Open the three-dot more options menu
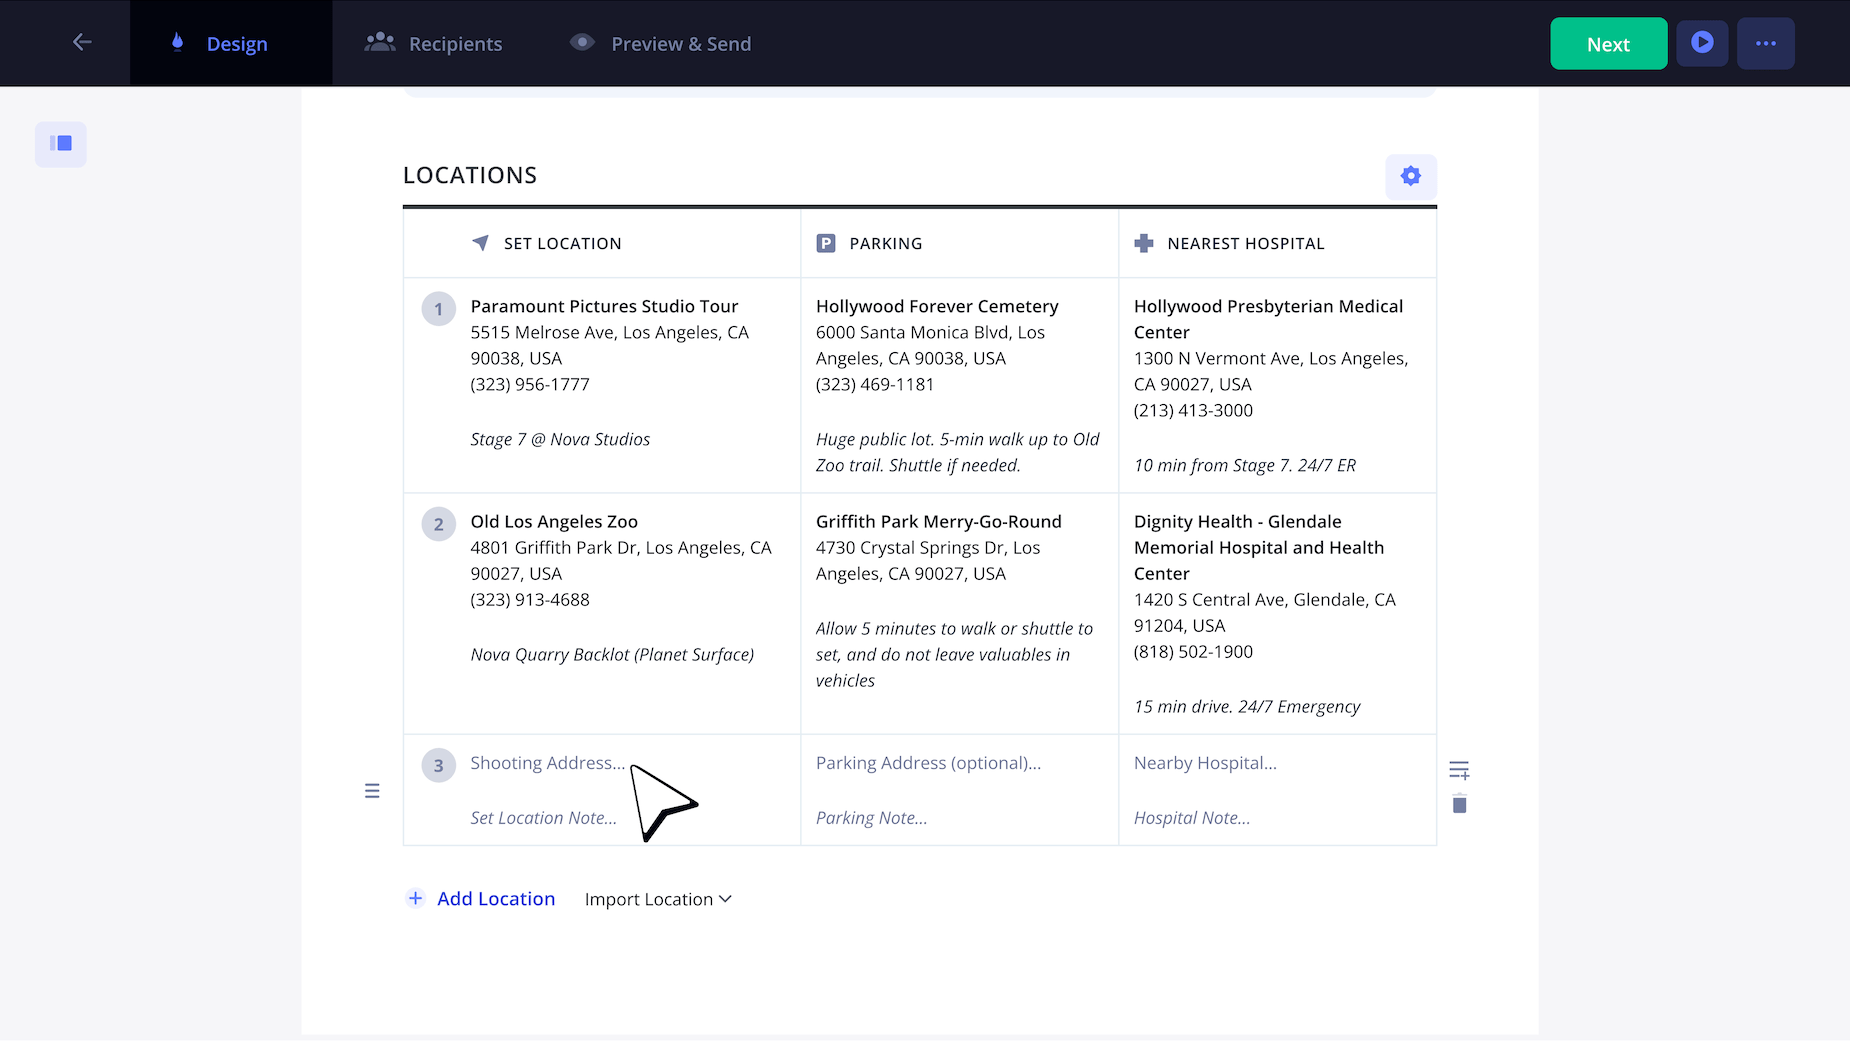The height and width of the screenshot is (1041, 1850). pos(1765,43)
